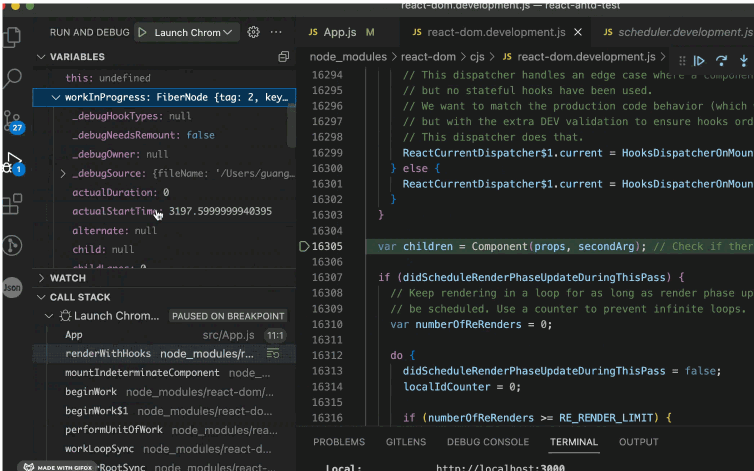The height and width of the screenshot is (471, 754).
Task: Click the child: null variable
Action: (x=164, y=250)
